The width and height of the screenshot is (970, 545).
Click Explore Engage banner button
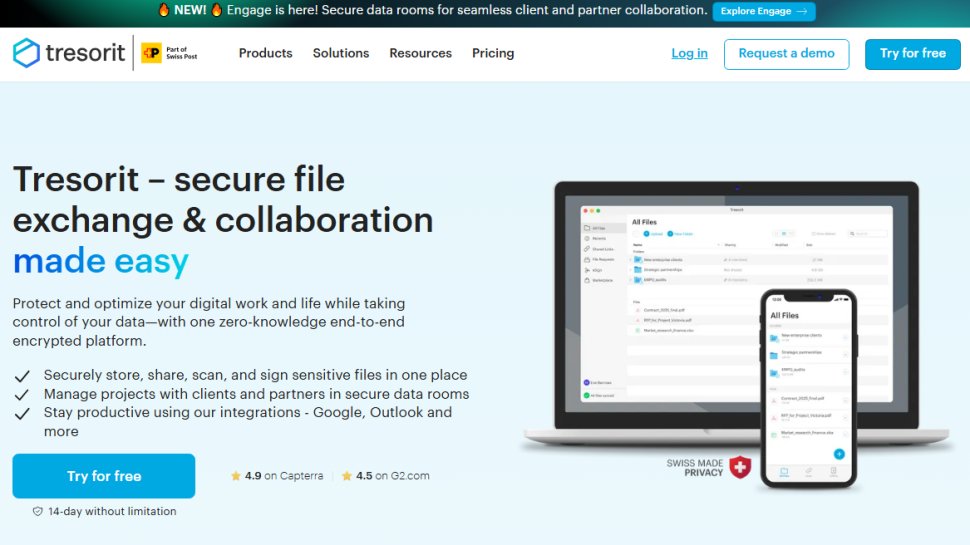(763, 11)
